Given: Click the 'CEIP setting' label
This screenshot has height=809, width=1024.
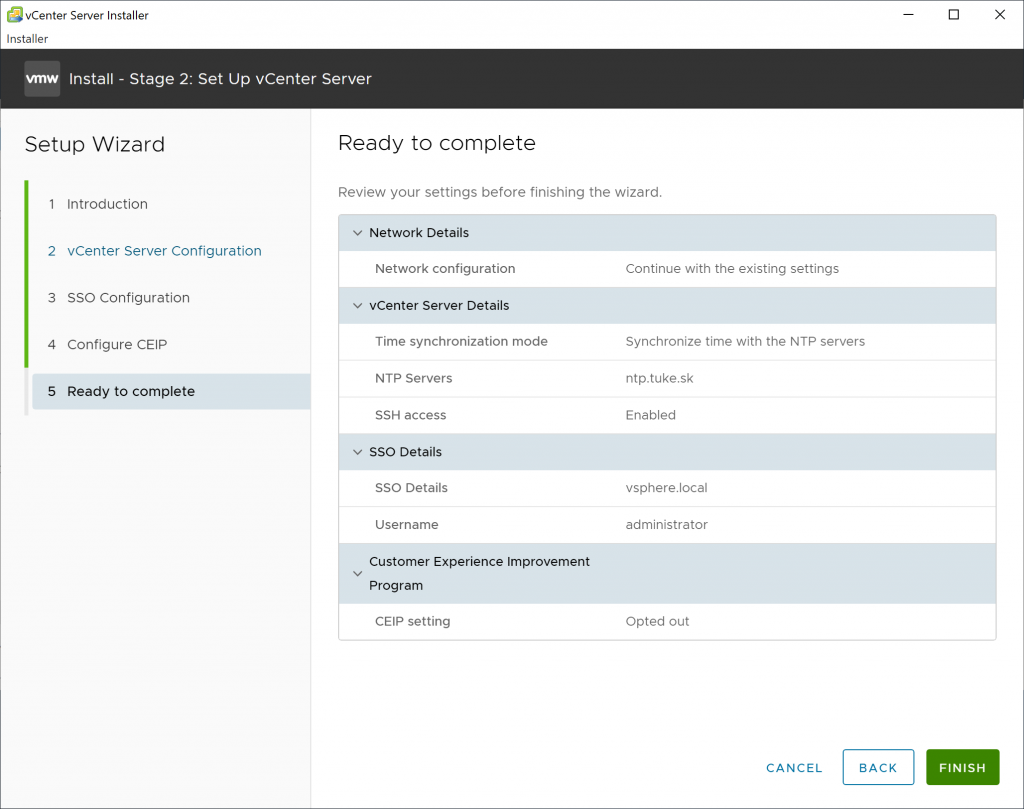Looking at the screenshot, I should pos(412,621).
